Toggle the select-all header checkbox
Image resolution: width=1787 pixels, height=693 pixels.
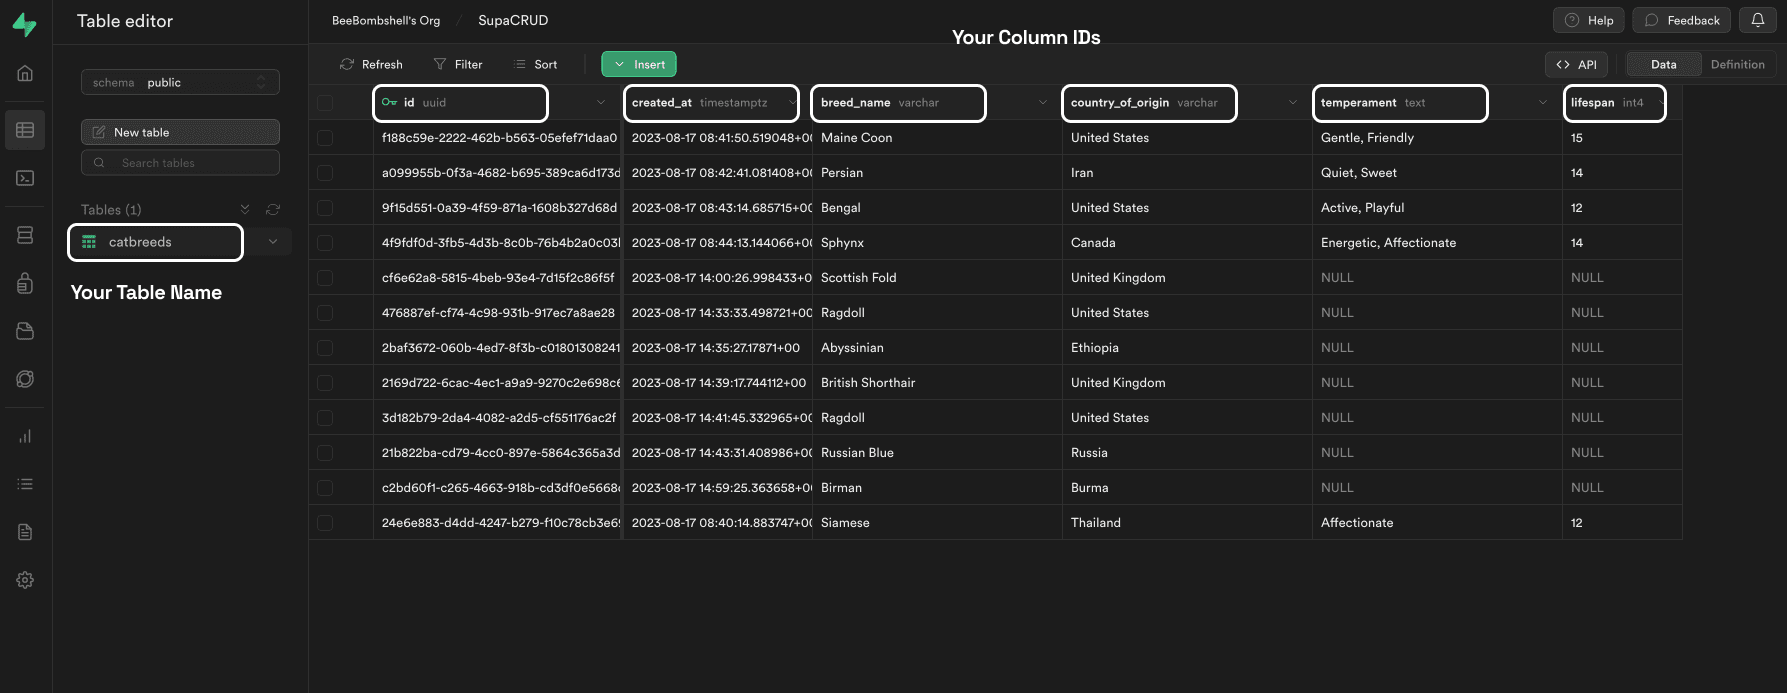point(325,102)
